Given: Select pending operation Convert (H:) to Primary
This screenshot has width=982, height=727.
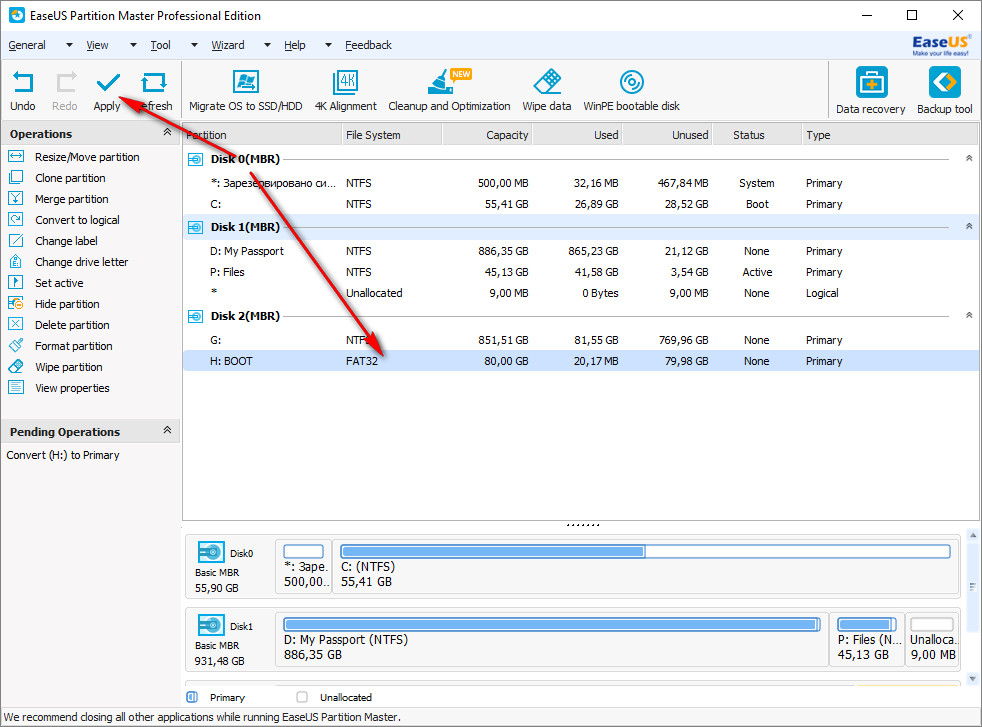Looking at the screenshot, I should (63, 455).
